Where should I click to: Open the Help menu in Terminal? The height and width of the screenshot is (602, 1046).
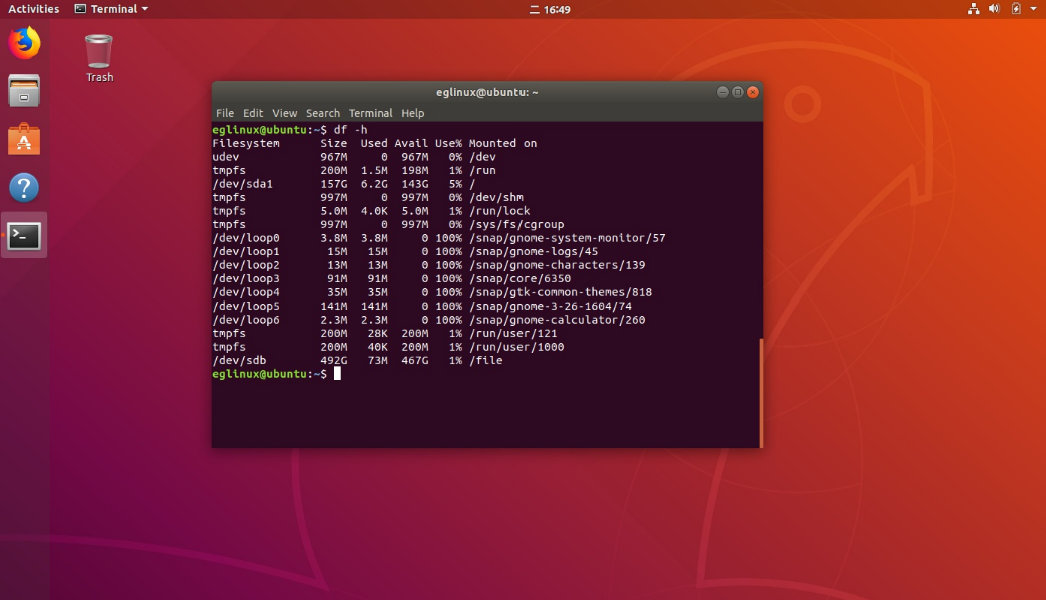413,113
